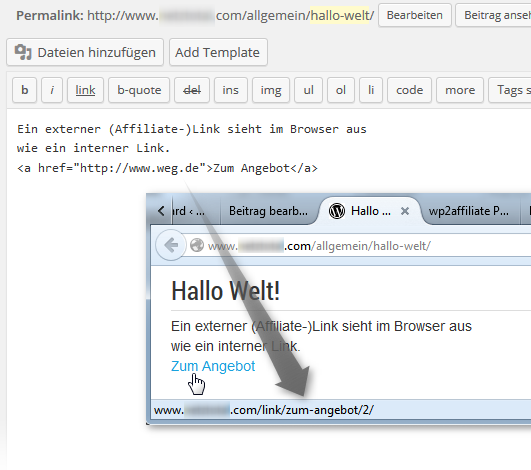Open the wp2affiliate P... tab
The image size is (531, 470).
[469, 211]
